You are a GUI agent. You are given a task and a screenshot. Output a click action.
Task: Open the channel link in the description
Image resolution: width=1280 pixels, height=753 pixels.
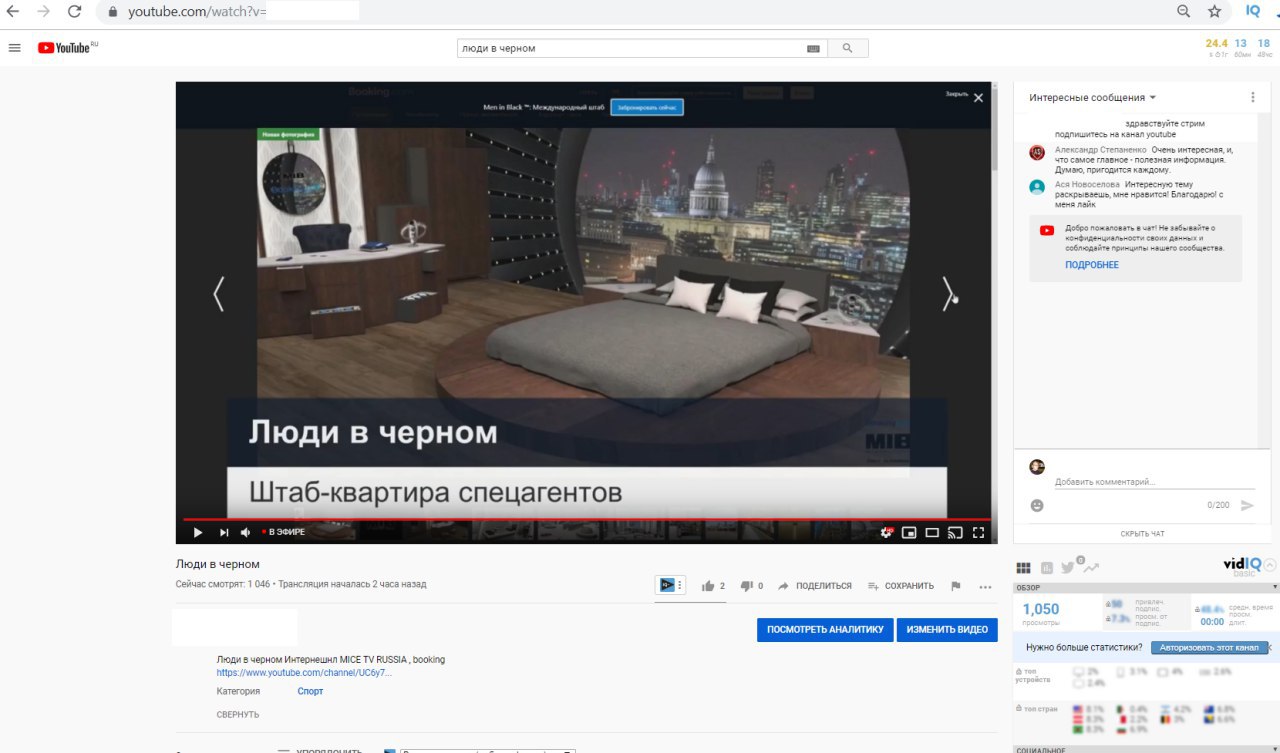tap(304, 673)
